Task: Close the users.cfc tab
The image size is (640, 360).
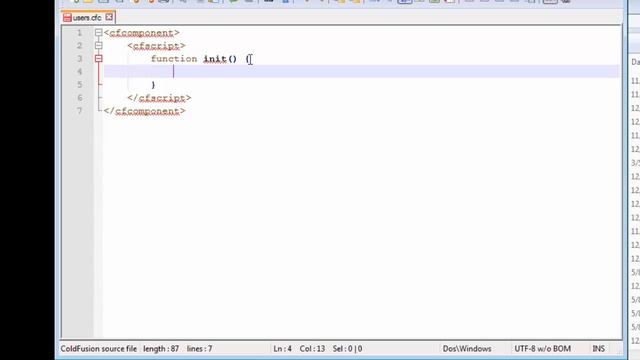Action: click(x=109, y=17)
